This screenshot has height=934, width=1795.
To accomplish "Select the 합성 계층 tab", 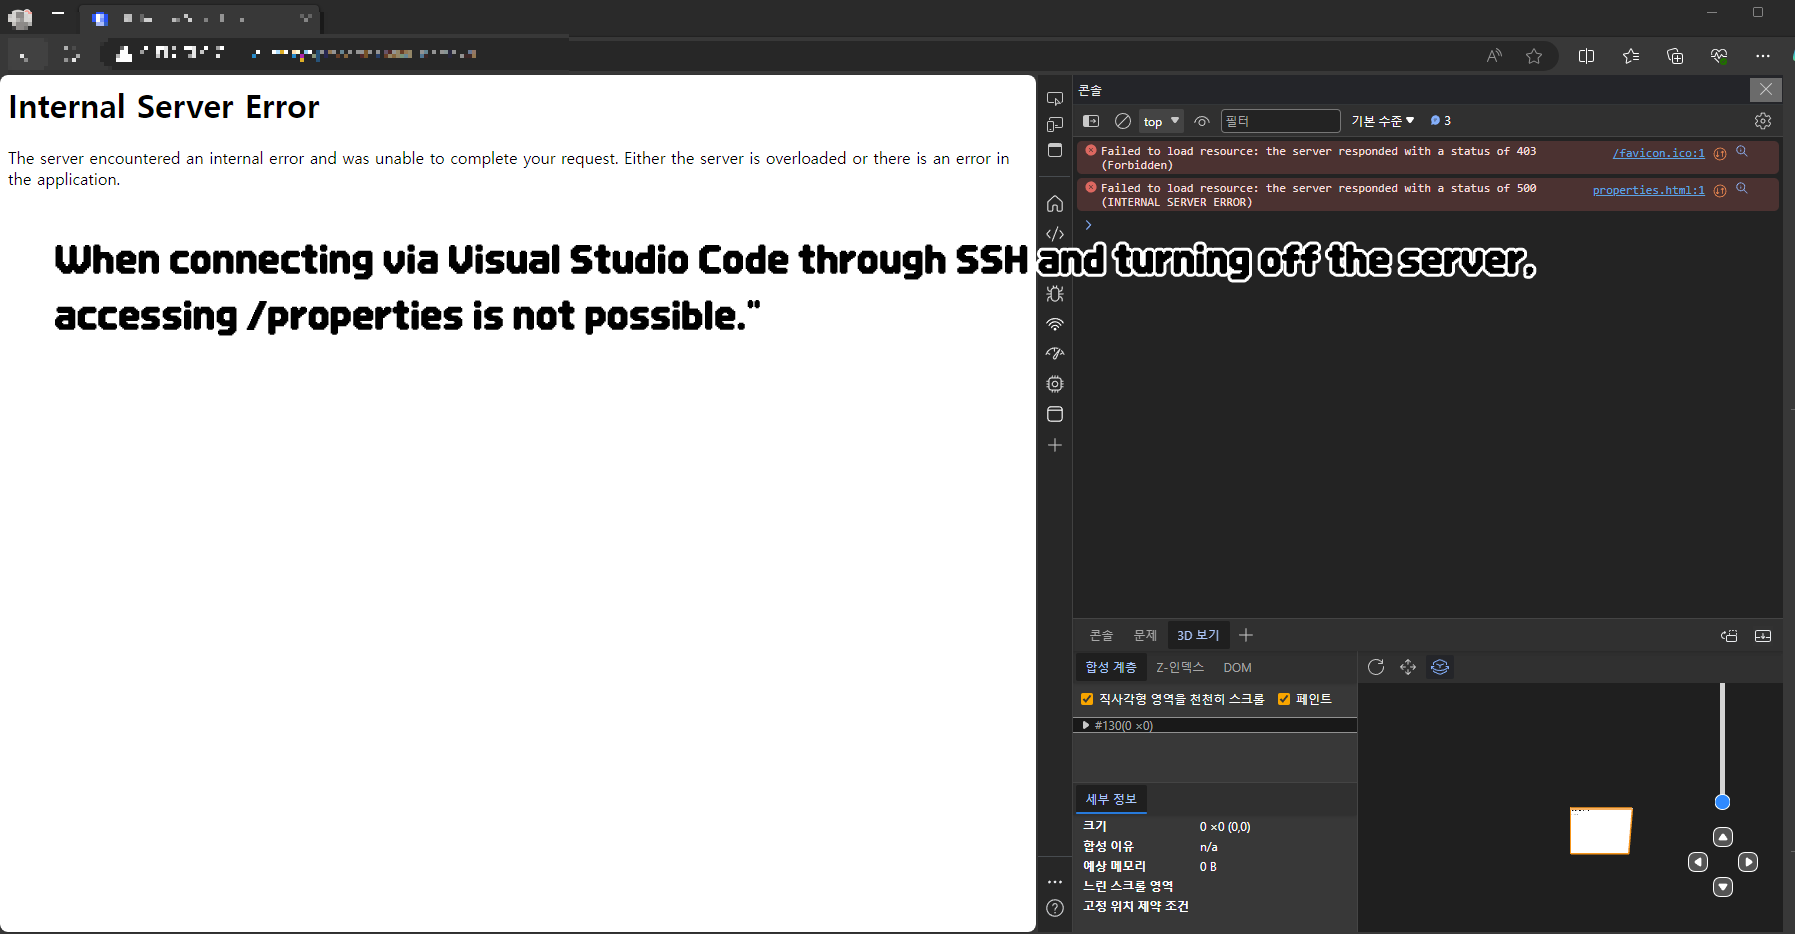I will (1111, 667).
